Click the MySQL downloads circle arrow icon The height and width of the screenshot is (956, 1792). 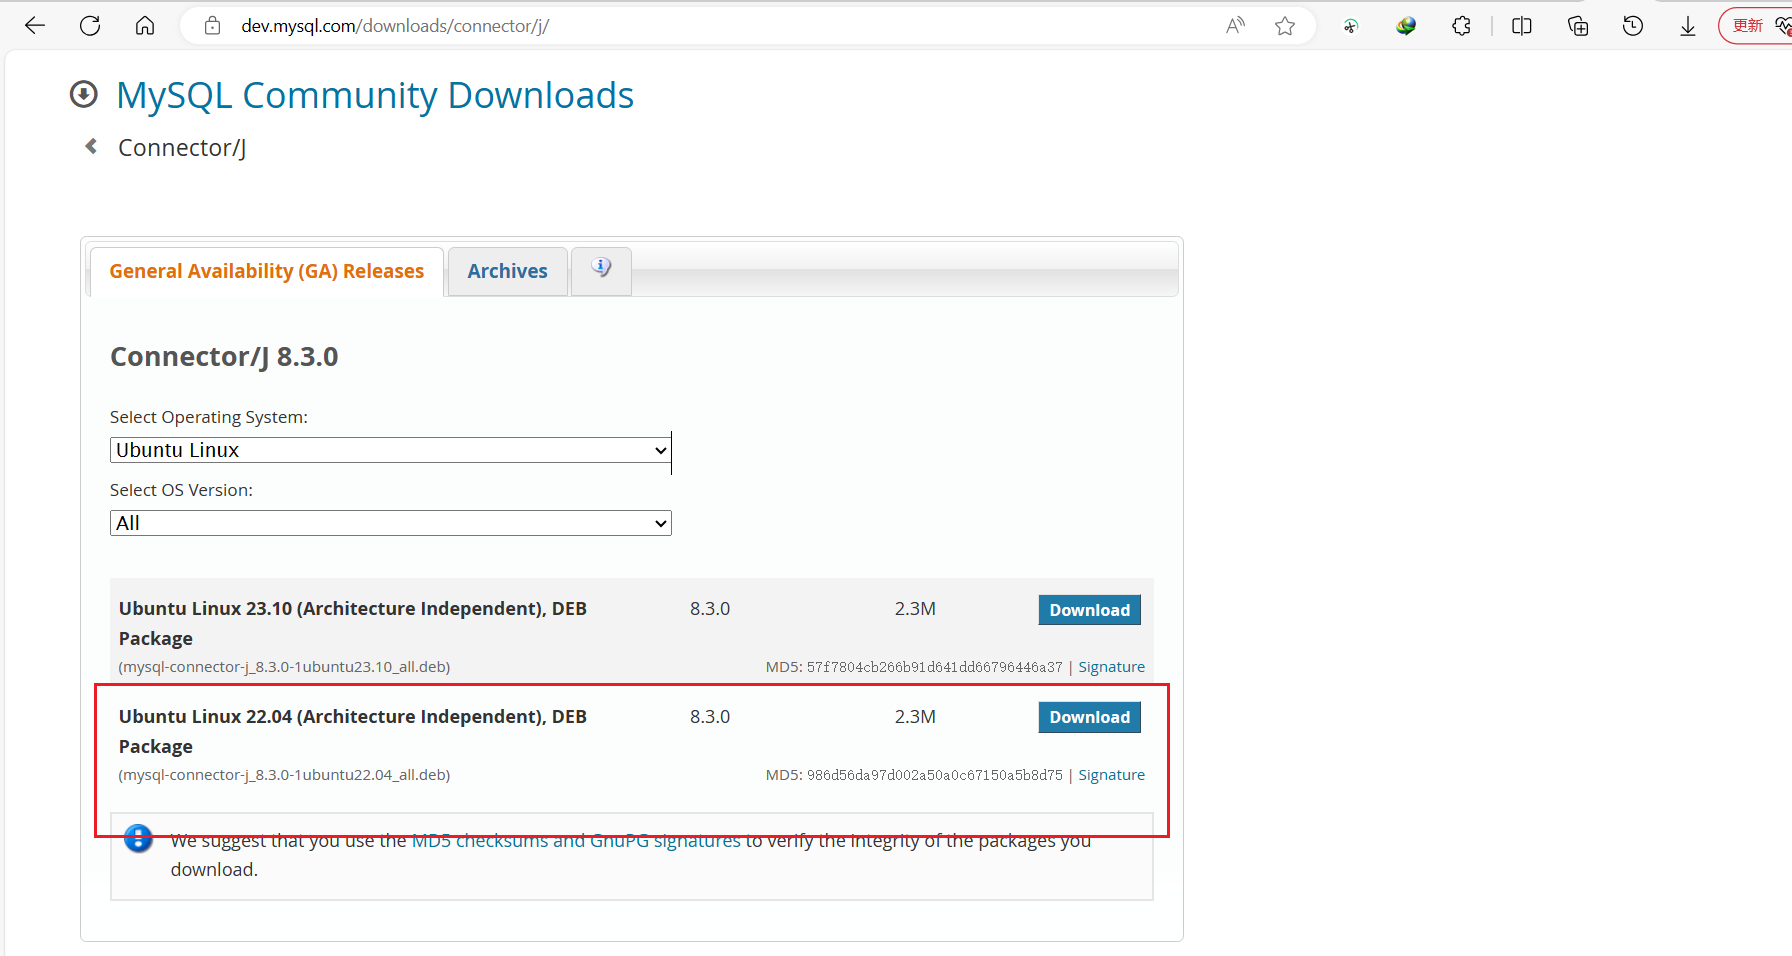coord(84,94)
